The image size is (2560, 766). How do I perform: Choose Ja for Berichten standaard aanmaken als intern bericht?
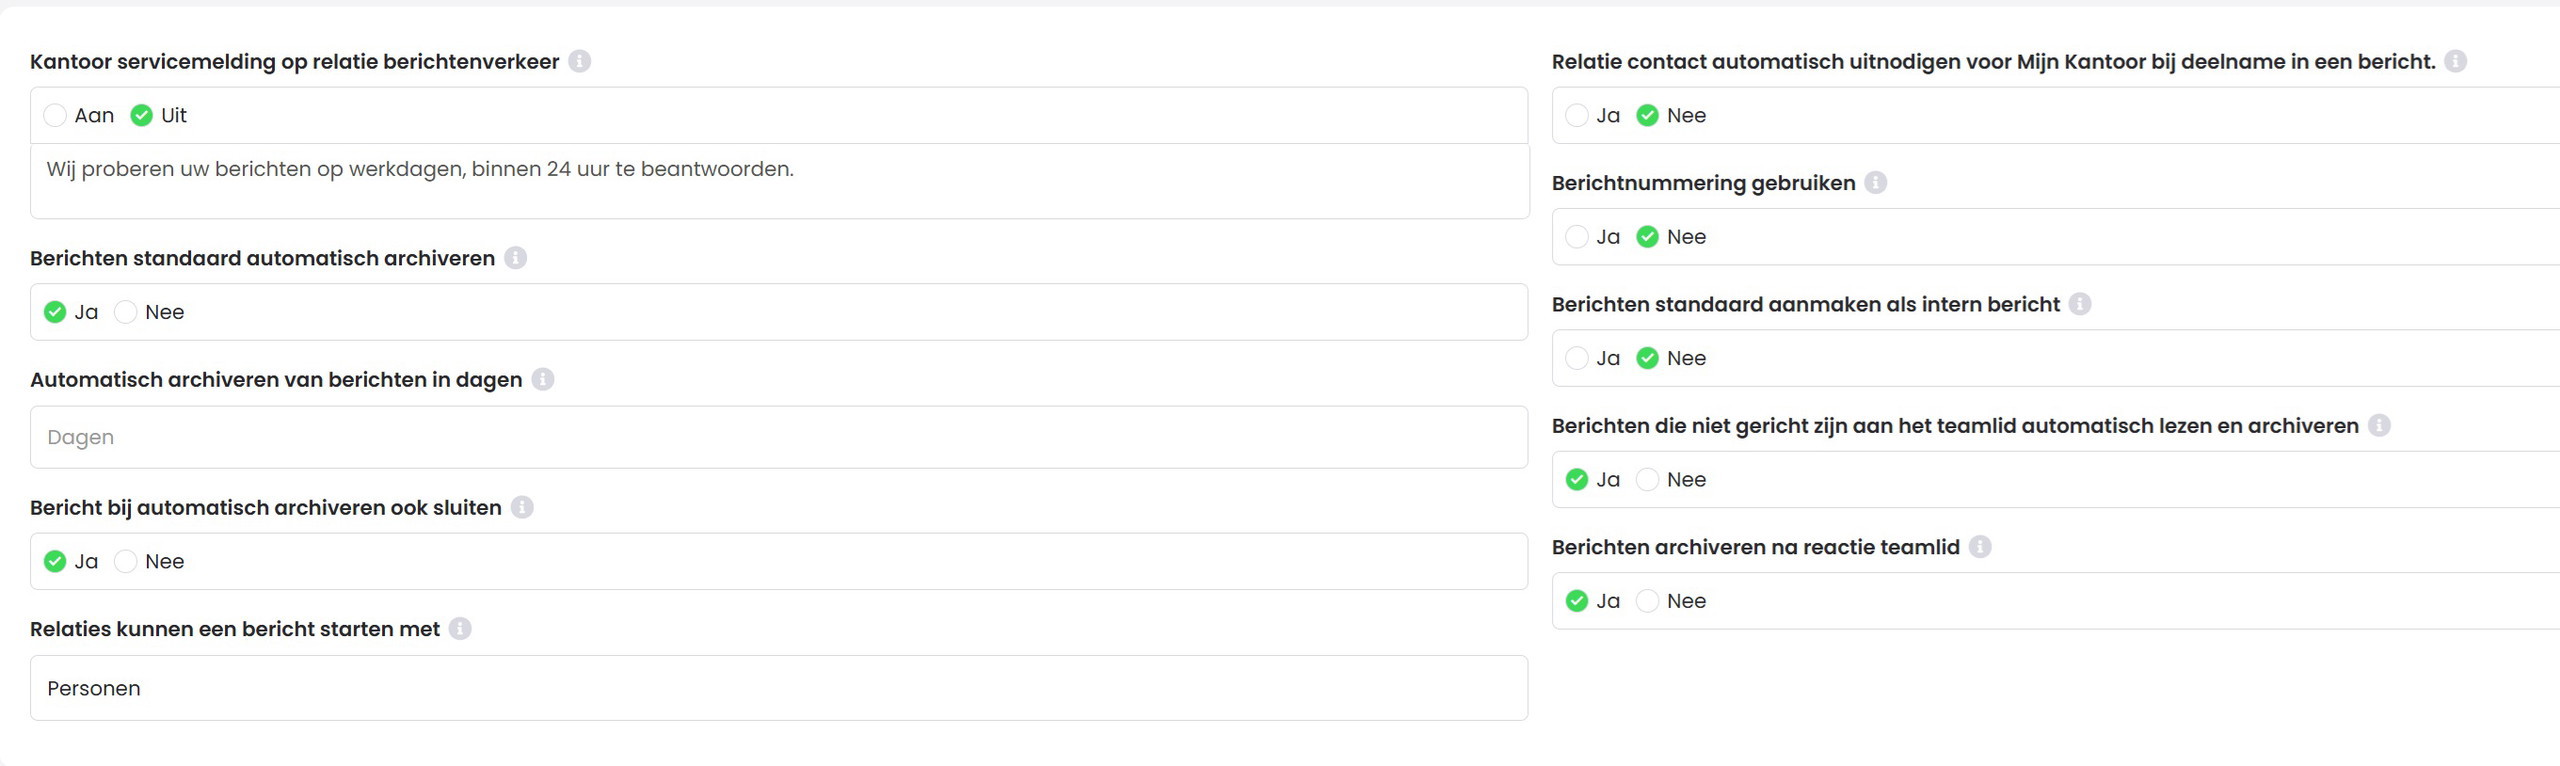click(x=1577, y=358)
